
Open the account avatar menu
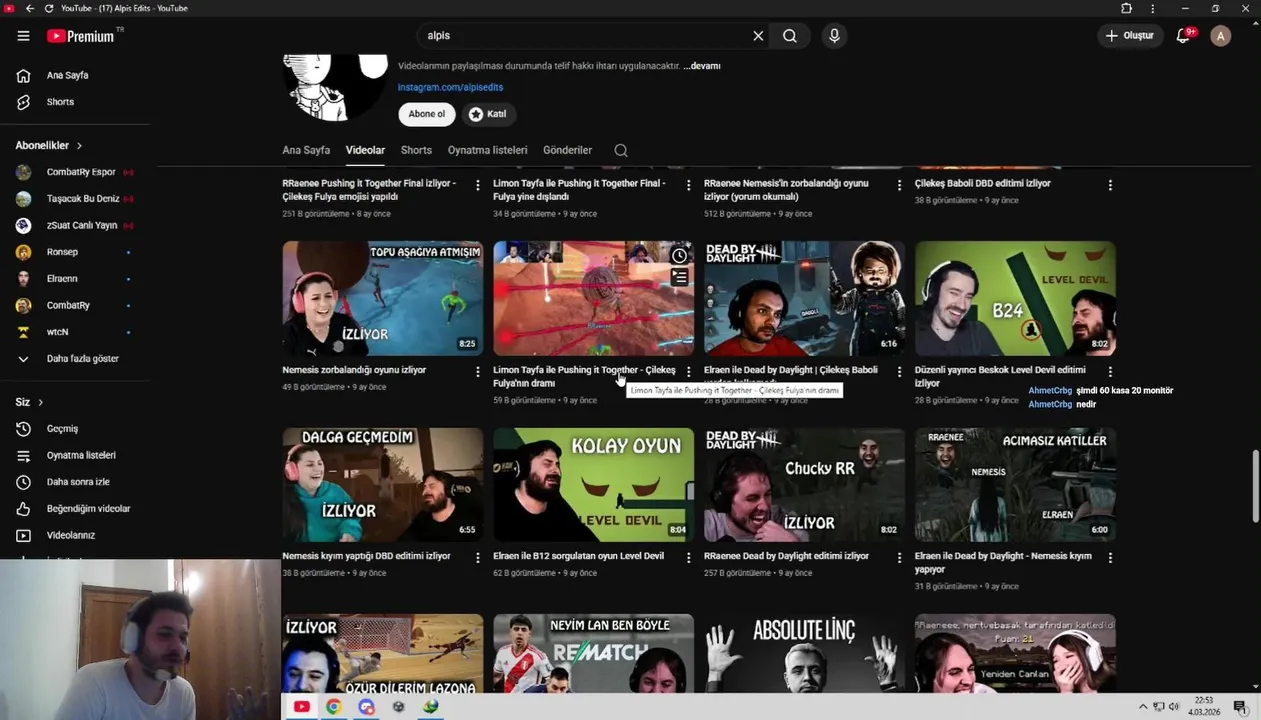1220,36
